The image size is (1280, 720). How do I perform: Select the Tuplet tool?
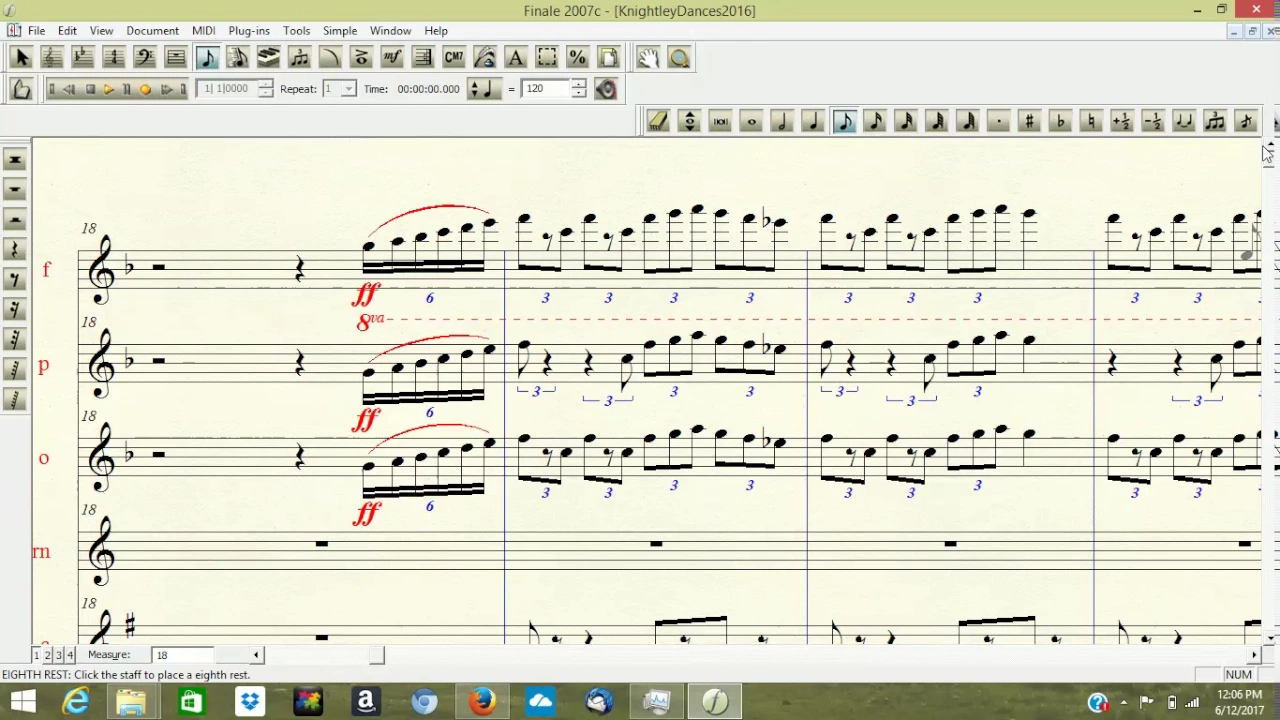point(299,58)
